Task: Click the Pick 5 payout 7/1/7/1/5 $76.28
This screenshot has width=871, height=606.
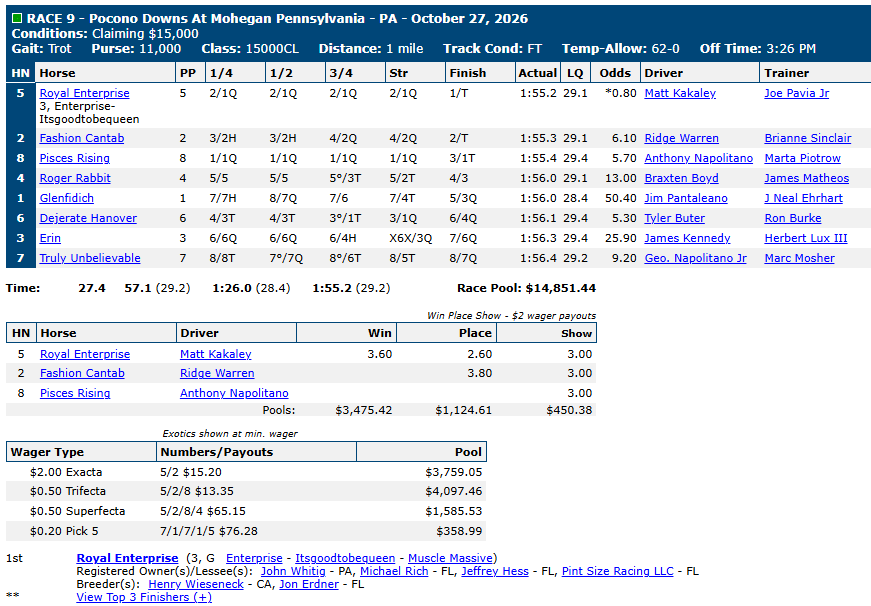Action: (x=209, y=531)
